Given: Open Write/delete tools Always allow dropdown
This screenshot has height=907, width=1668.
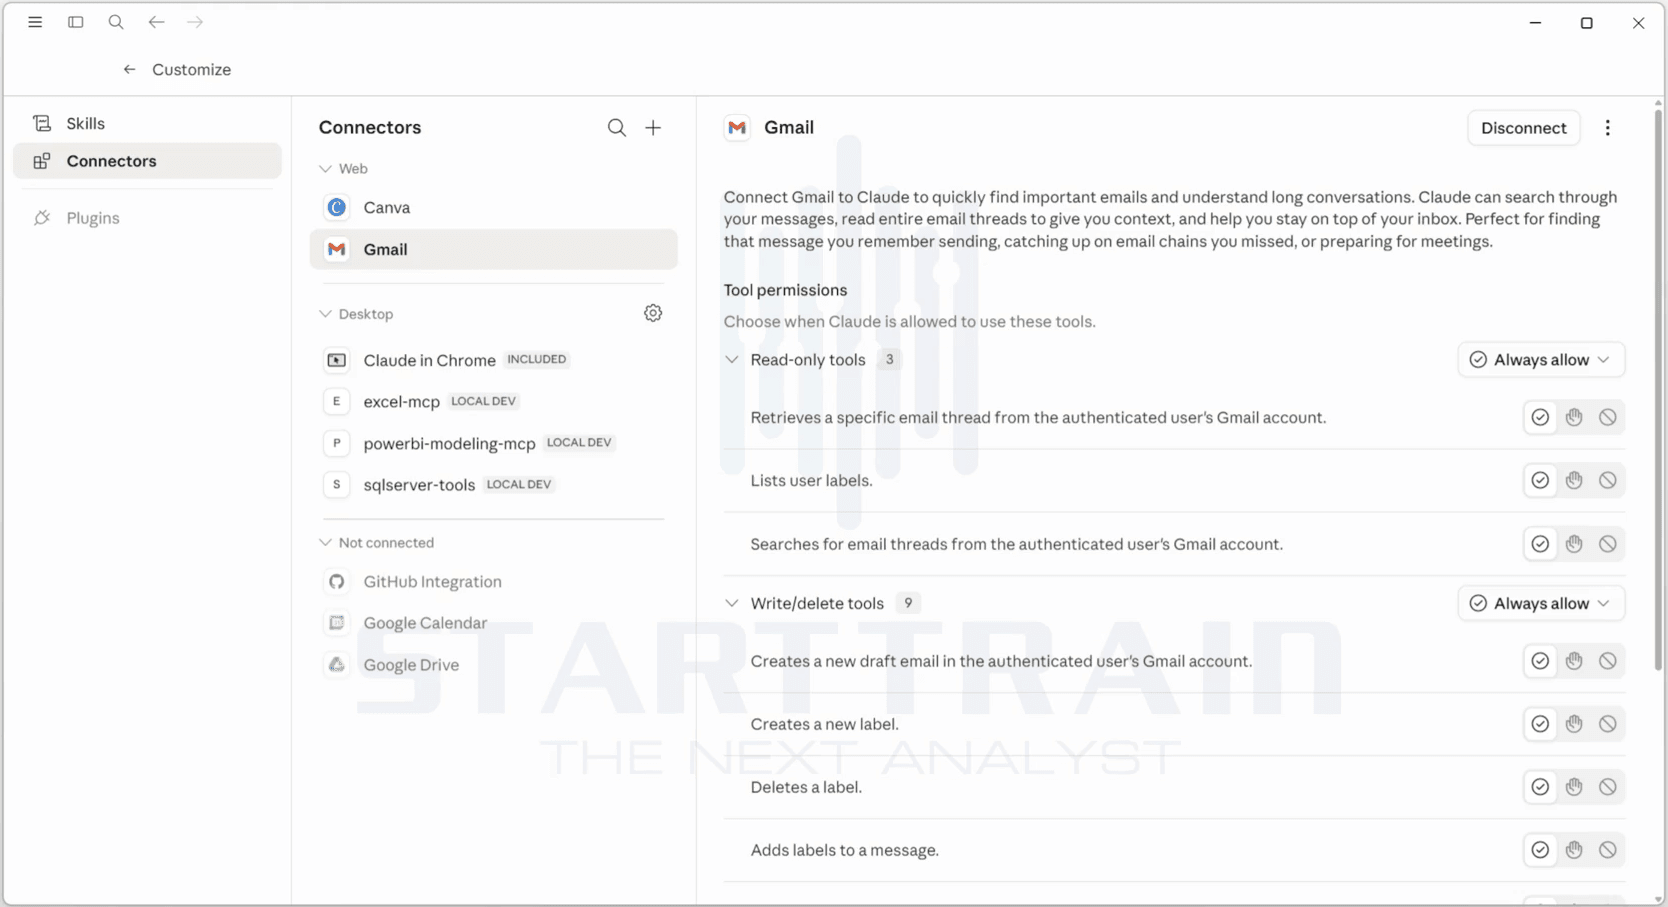Looking at the screenshot, I should pos(1541,603).
